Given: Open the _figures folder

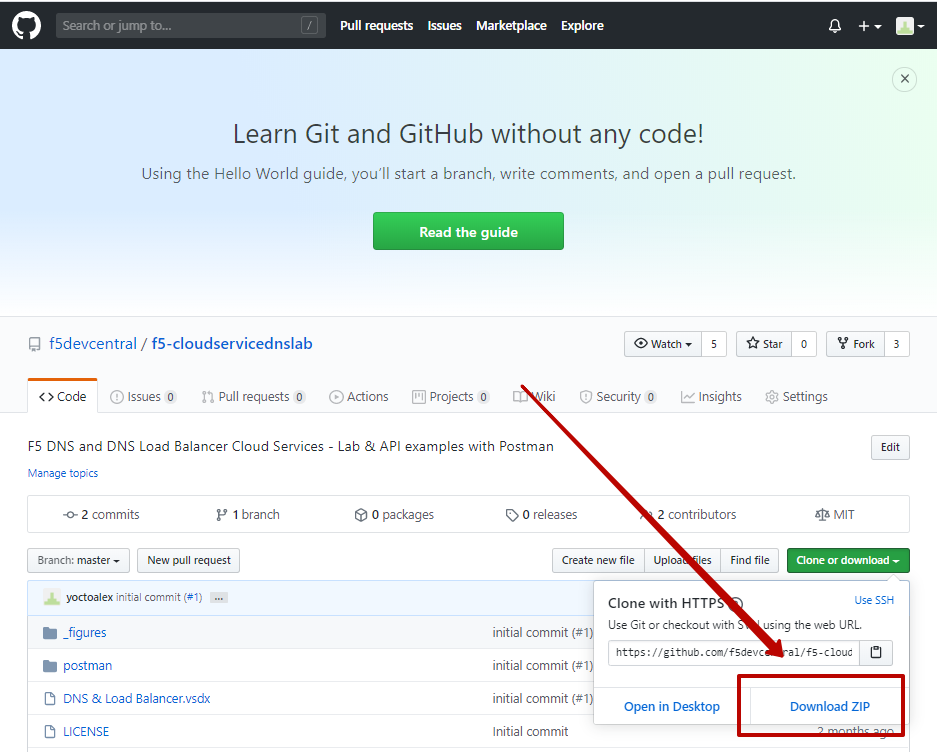Looking at the screenshot, I should pyautogui.click(x=85, y=632).
